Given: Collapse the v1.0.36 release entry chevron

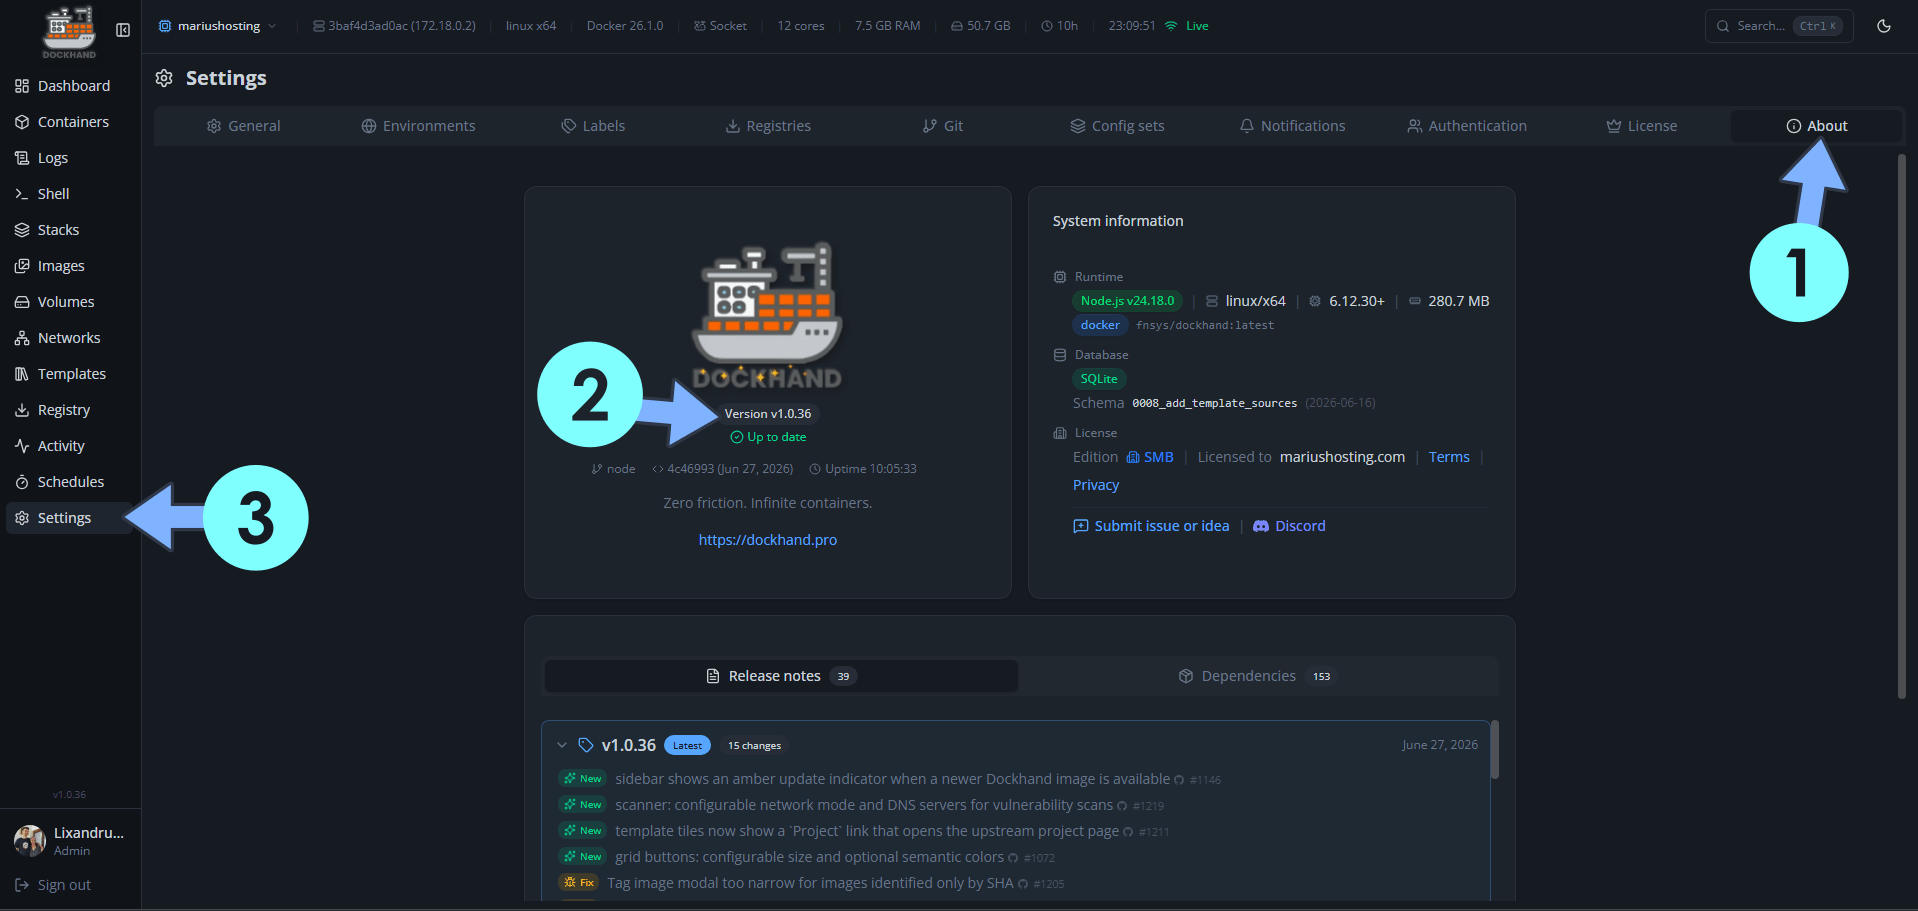Looking at the screenshot, I should click(562, 745).
